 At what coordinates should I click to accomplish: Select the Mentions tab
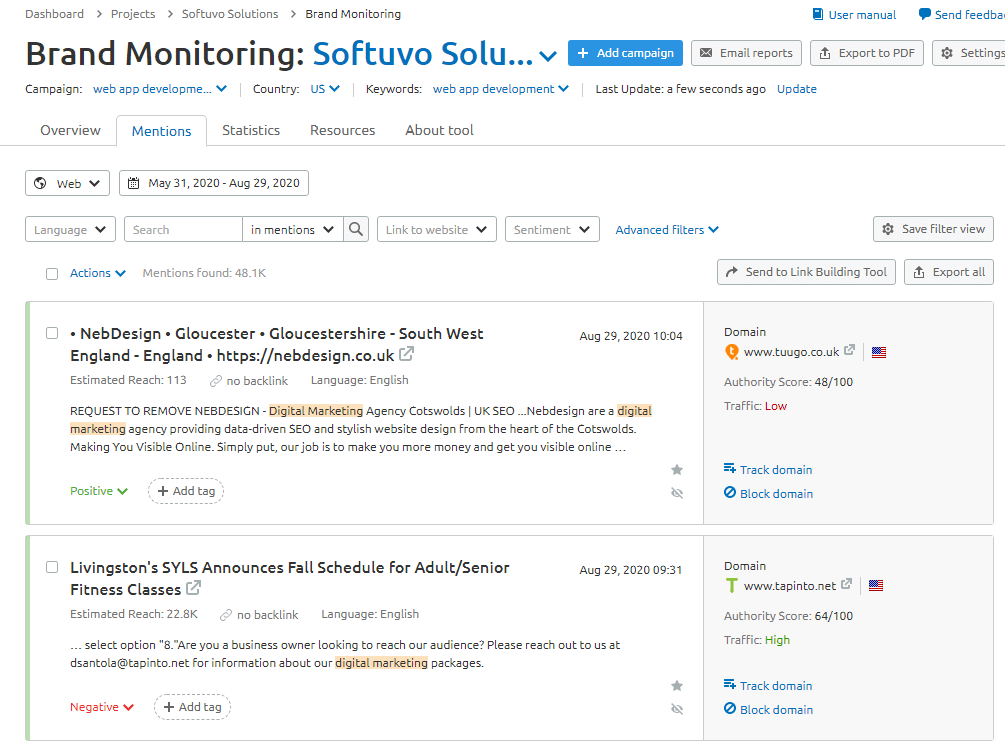[162, 131]
